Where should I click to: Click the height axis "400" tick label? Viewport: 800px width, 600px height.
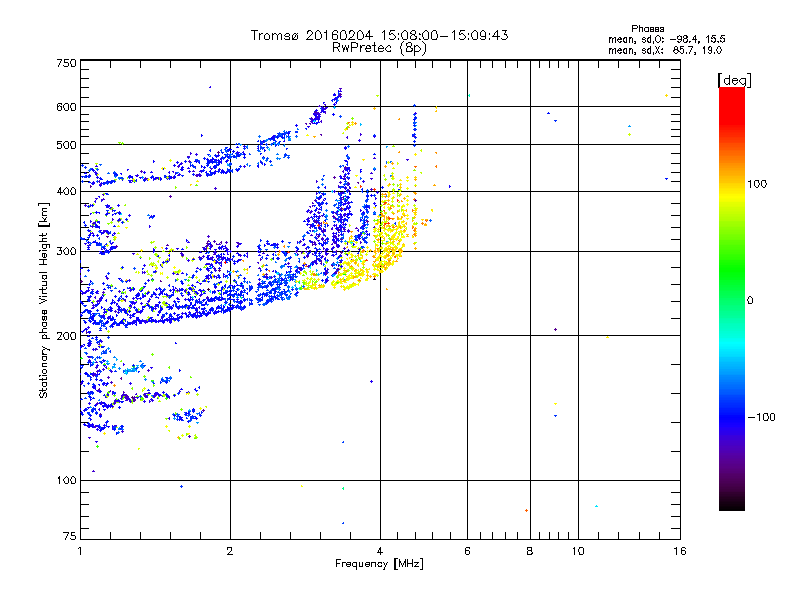[66, 191]
